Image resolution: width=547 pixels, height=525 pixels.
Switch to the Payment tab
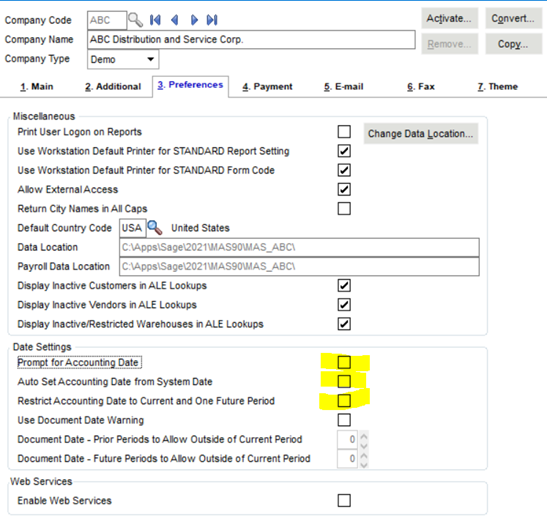coord(267,87)
